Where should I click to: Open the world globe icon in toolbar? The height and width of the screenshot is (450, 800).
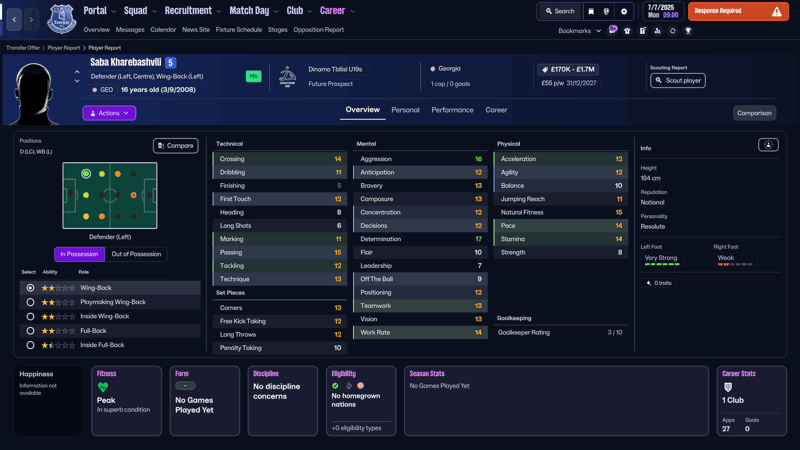606,11
